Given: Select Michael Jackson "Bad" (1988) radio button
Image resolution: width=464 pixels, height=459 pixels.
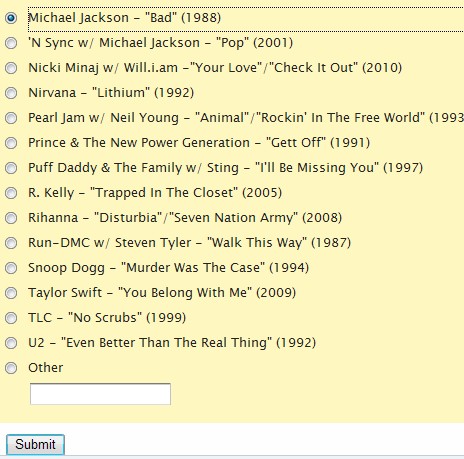Looking at the screenshot, I should [11, 18].
